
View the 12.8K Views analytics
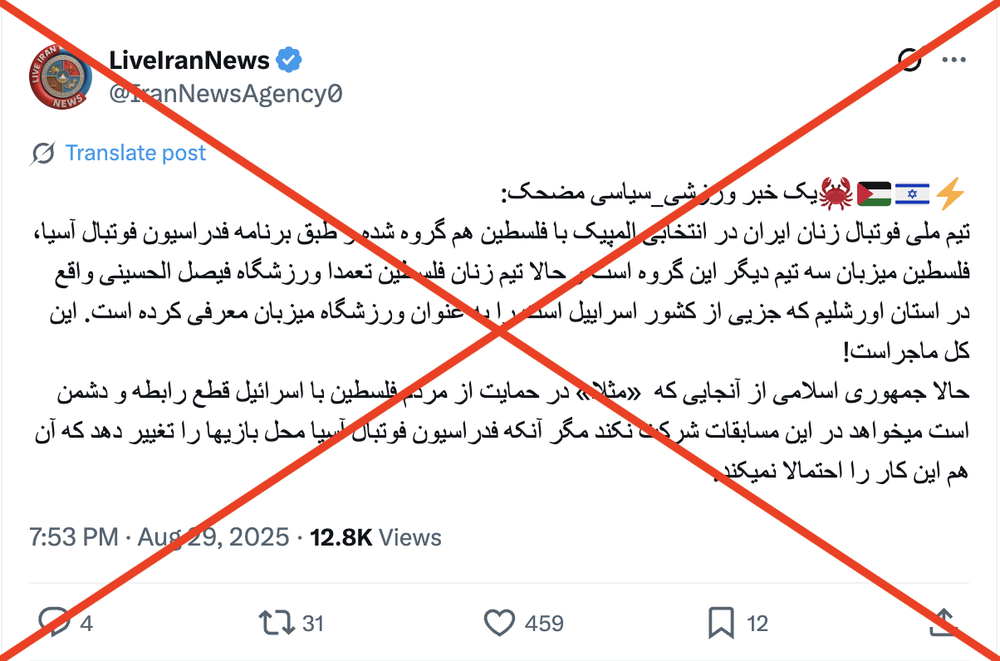point(376,537)
